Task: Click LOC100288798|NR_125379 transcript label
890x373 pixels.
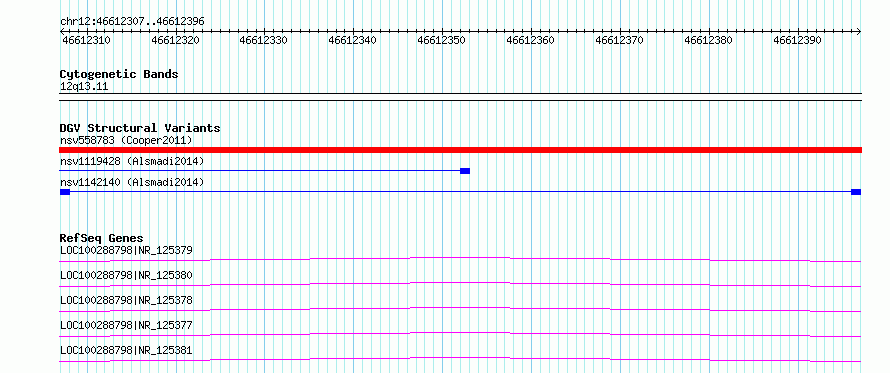Action: (x=126, y=250)
